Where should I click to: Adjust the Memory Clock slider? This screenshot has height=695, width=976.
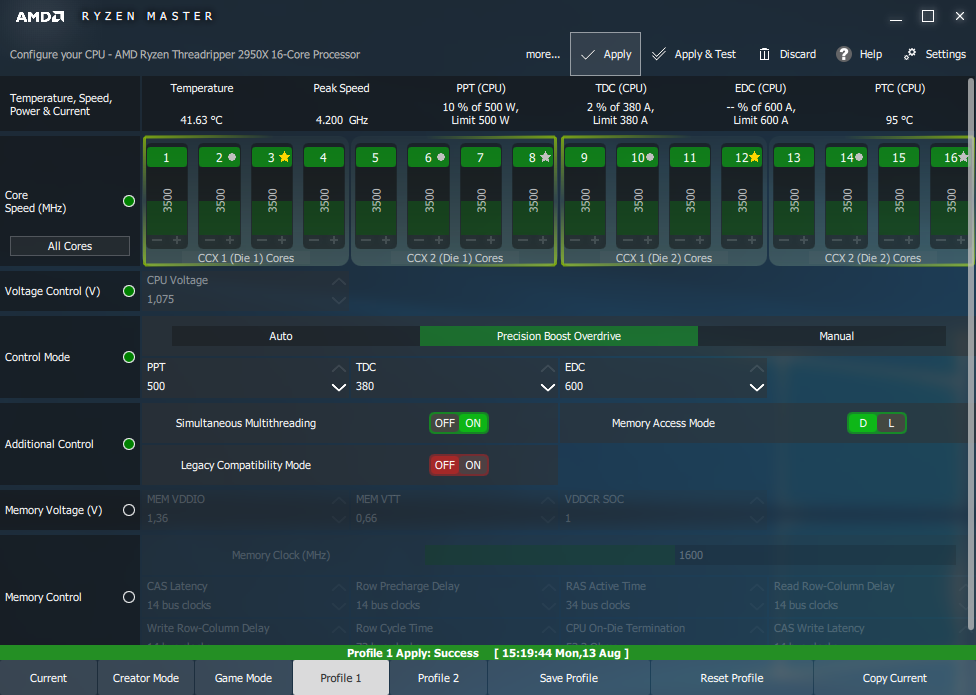click(690, 555)
